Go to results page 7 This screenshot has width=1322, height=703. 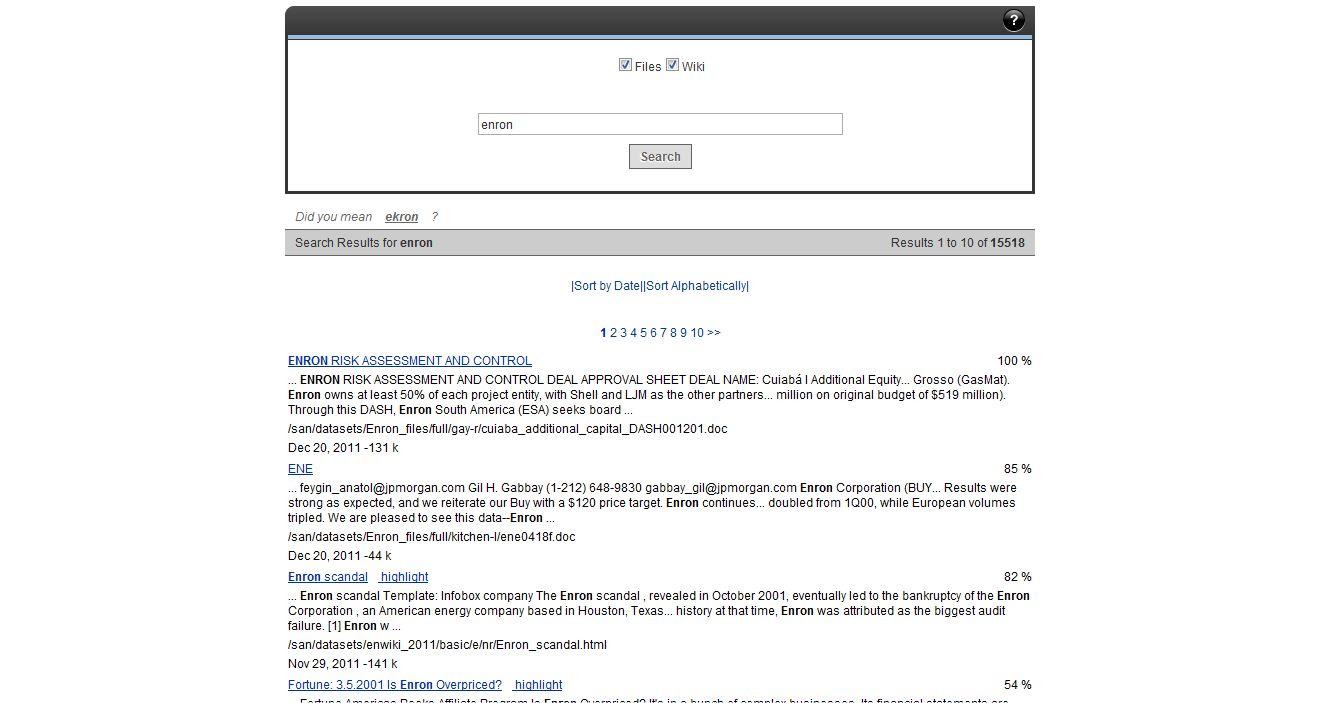pyautogui.click(x=664, y=333)
